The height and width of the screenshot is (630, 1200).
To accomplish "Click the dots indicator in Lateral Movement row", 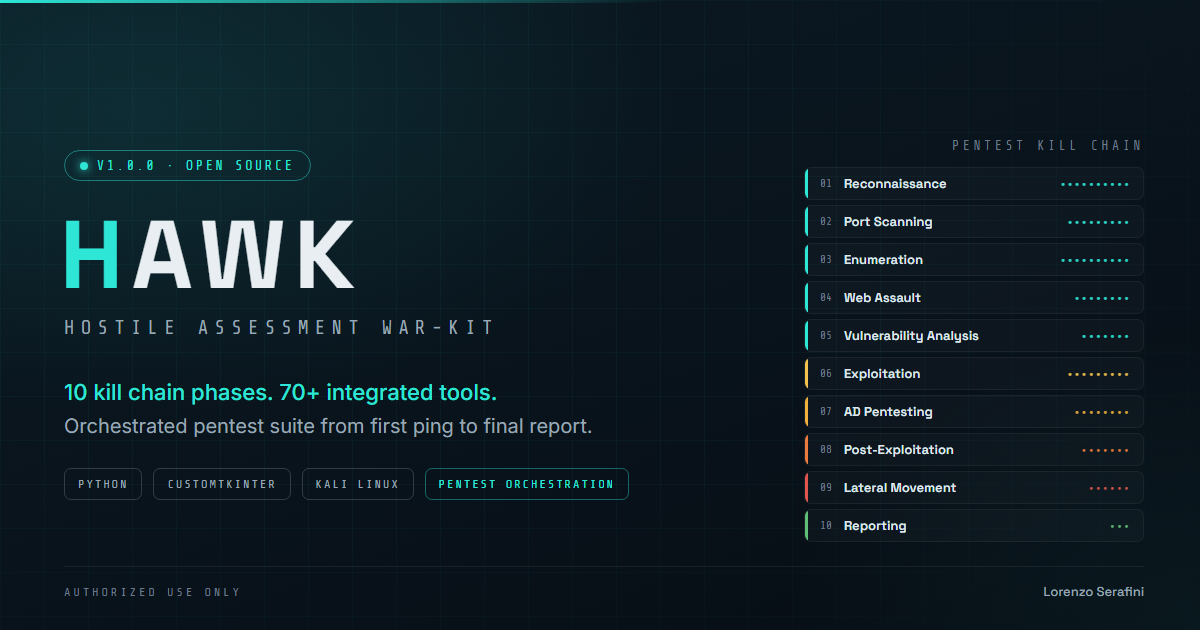I will [x=1108, y=488].
